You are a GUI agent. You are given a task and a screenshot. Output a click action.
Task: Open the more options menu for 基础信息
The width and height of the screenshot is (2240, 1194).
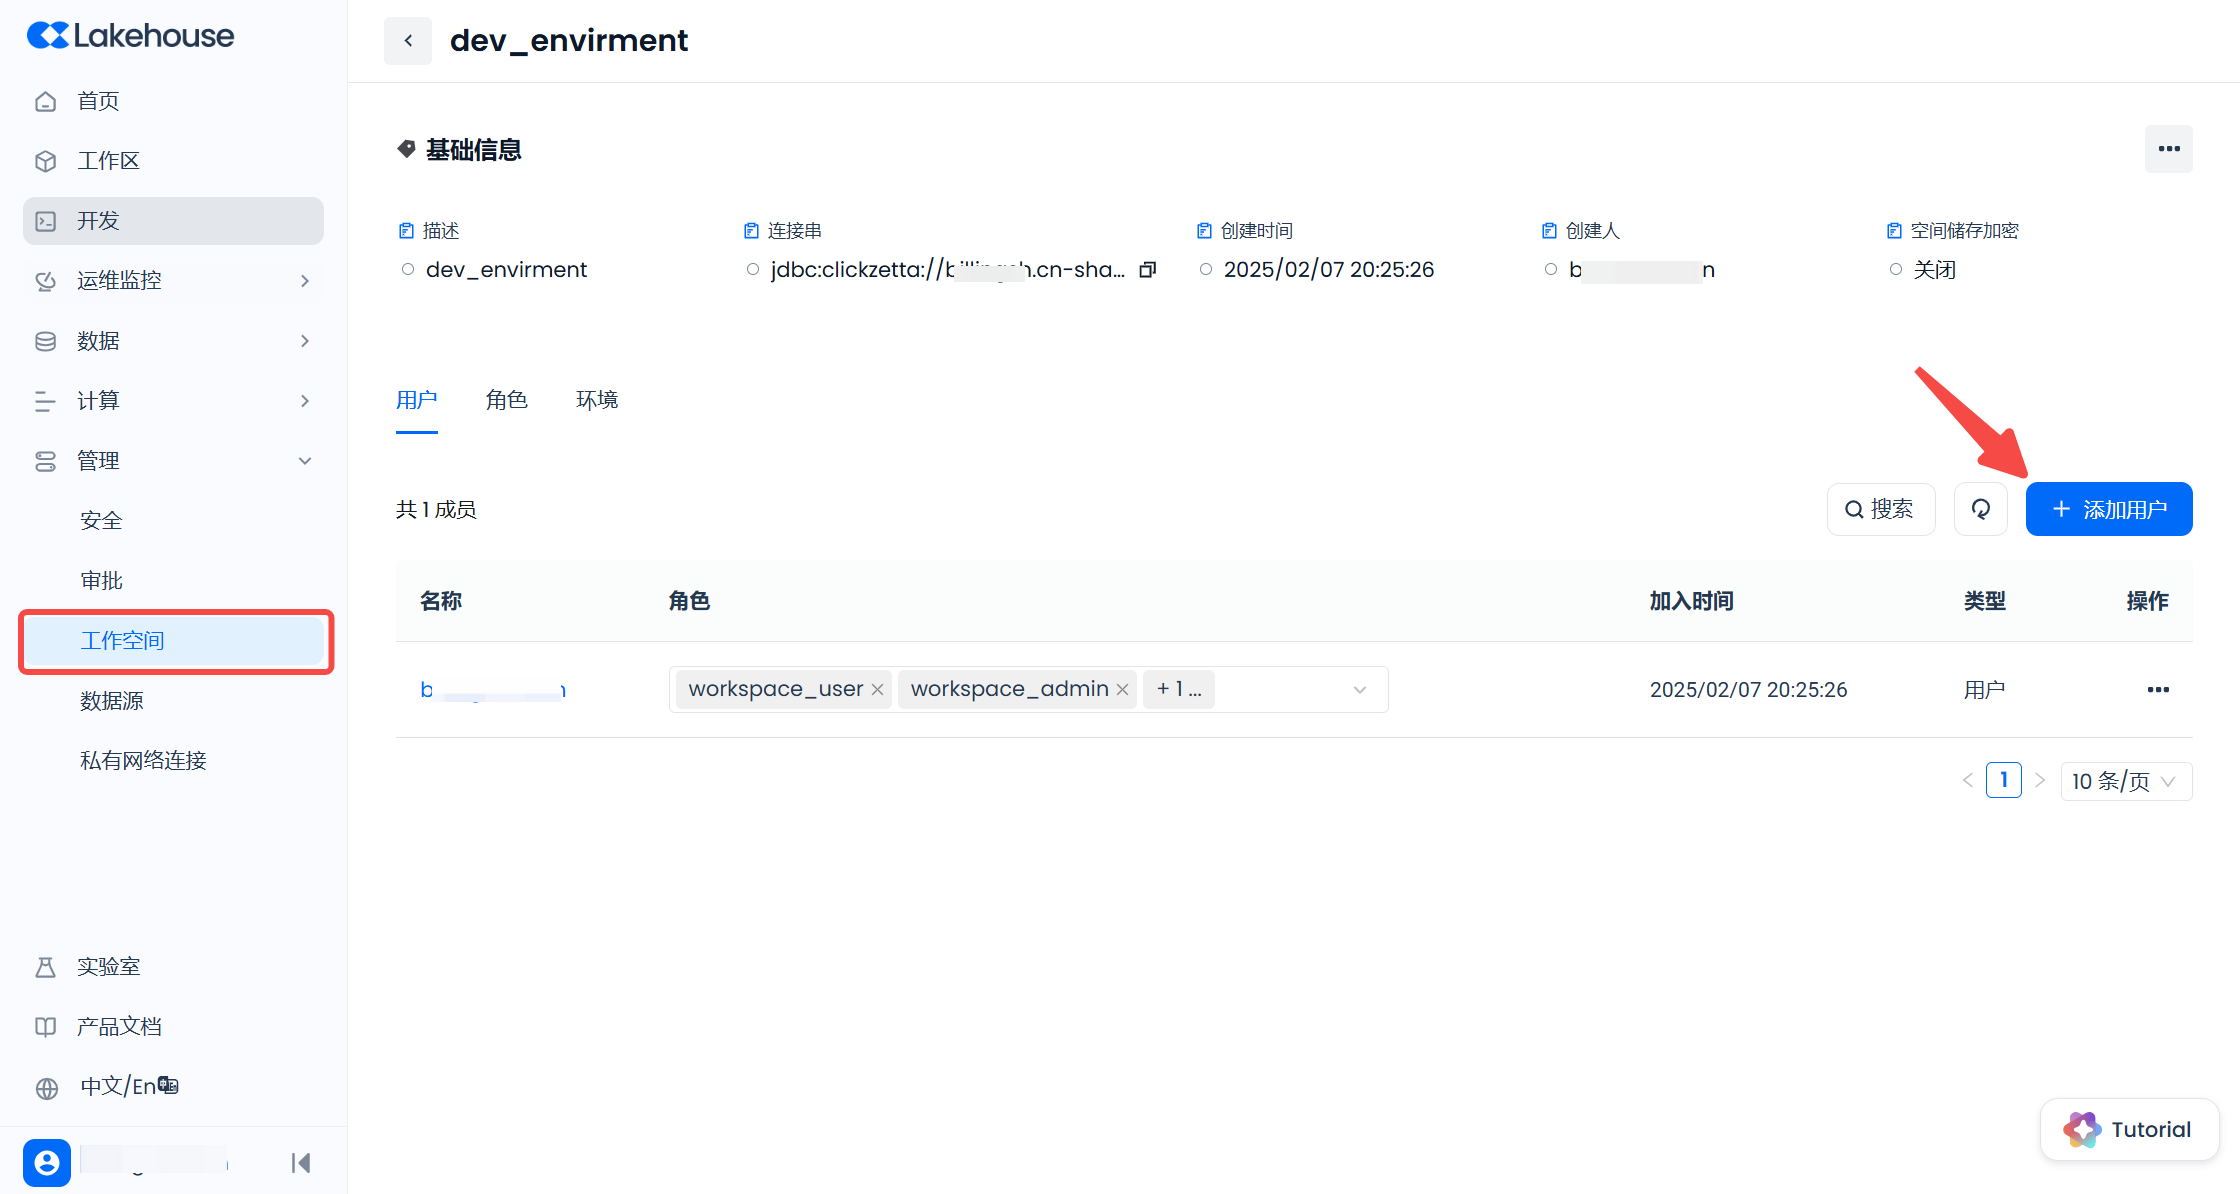click(2168, 149)
